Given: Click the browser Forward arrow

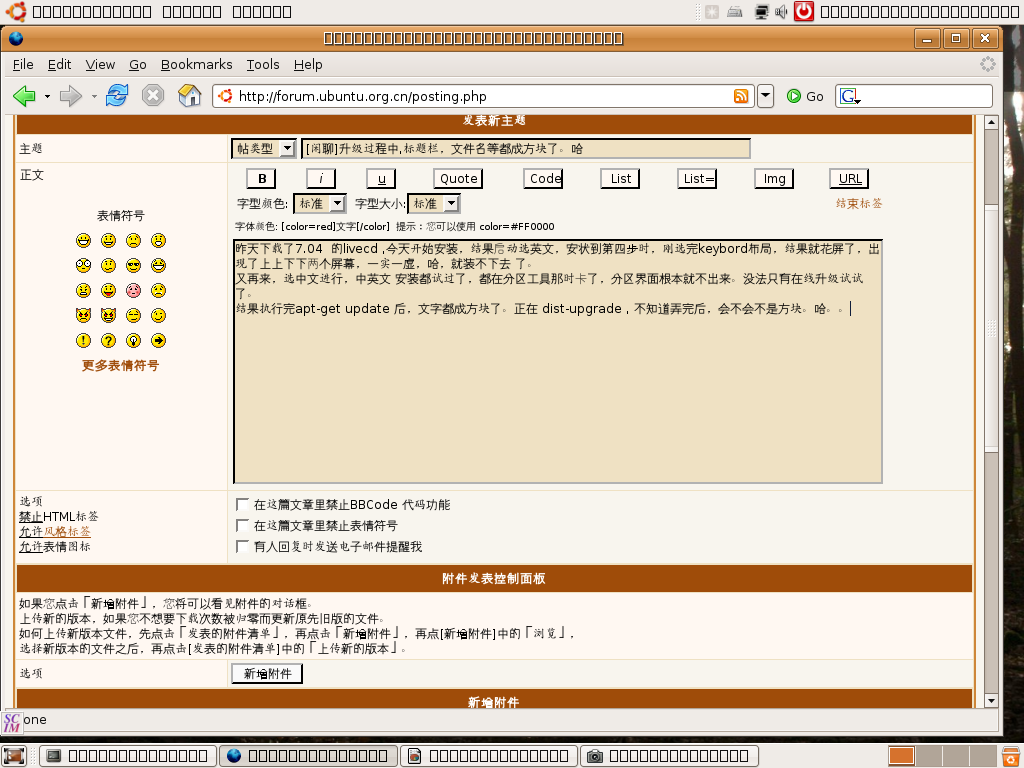Looking at the screenshot, I should click(x=70, y=96).
